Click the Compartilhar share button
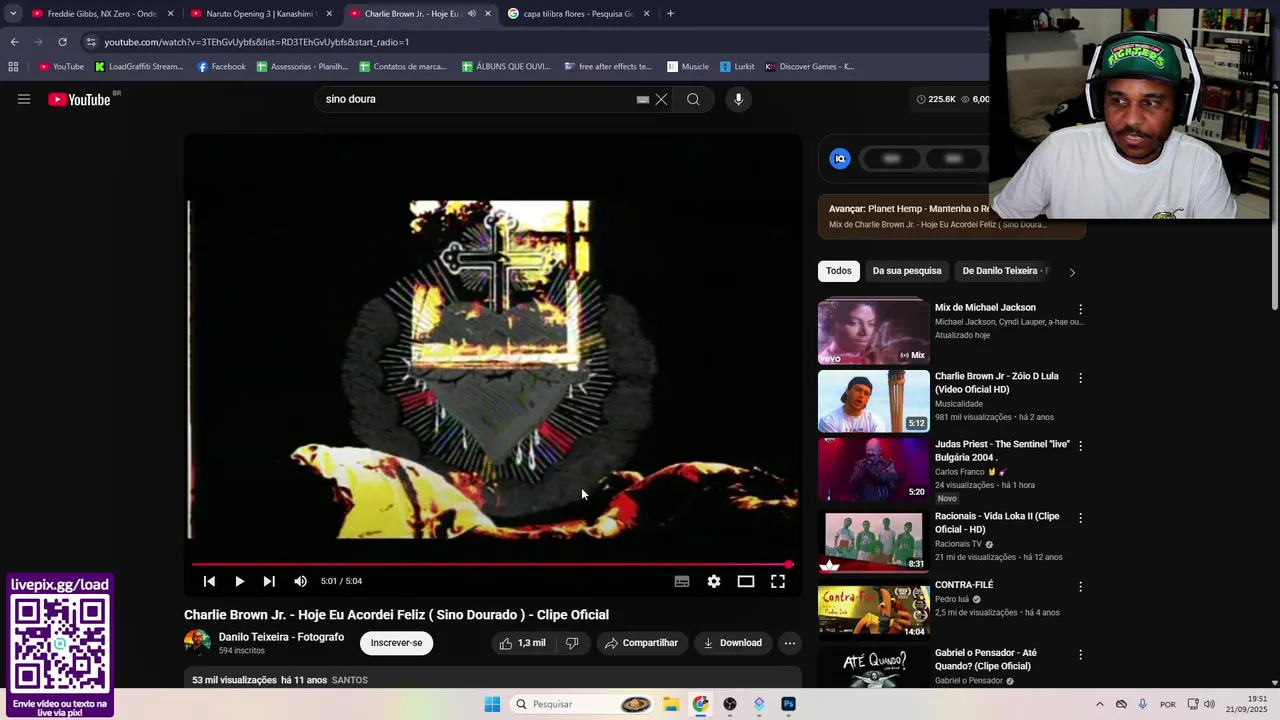The image size is (1280, 720). point(641,643)
